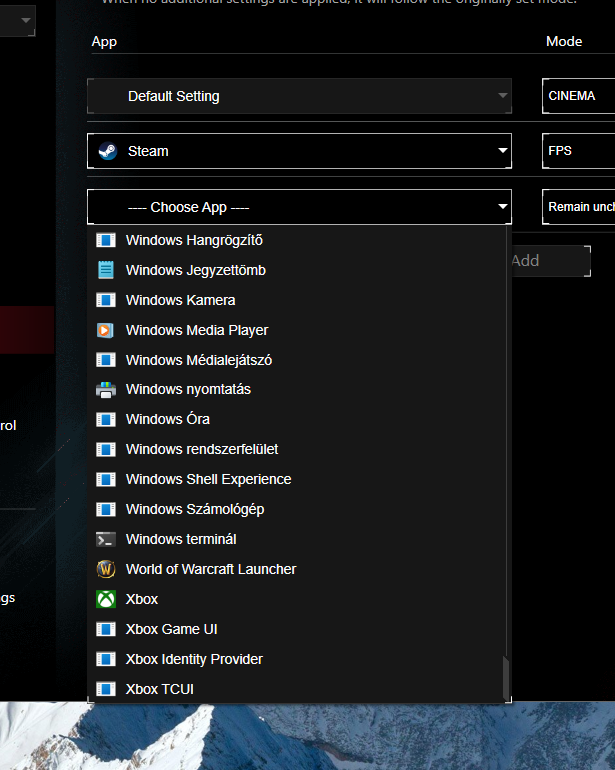
Task: Select the Windows Jegyzettömb notepad icon
Action: (x=106, y=270)
